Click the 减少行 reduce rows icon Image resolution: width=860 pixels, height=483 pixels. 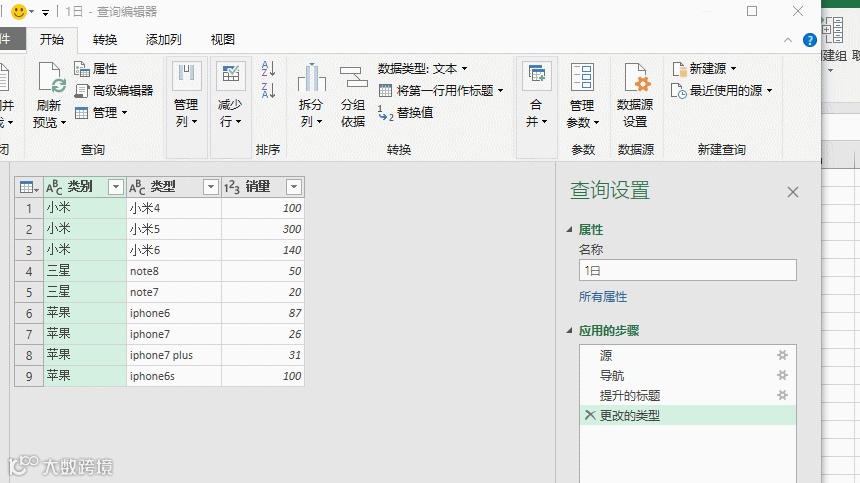click(230, 76)
